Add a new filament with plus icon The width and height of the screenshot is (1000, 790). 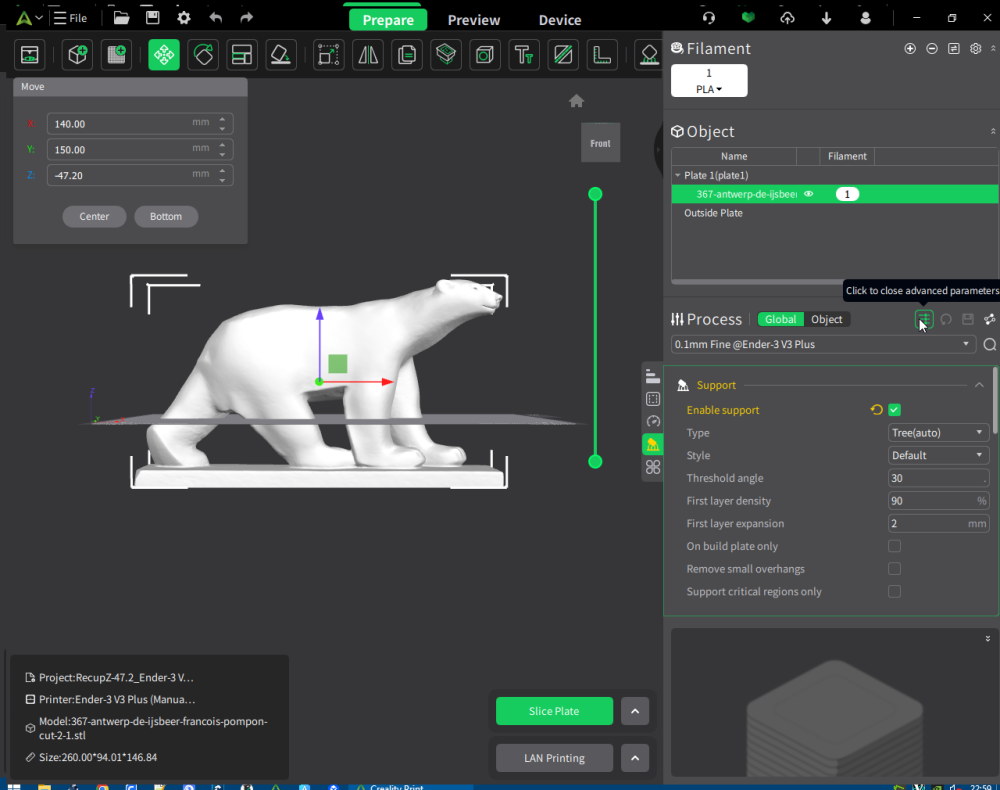pos(910,48)
